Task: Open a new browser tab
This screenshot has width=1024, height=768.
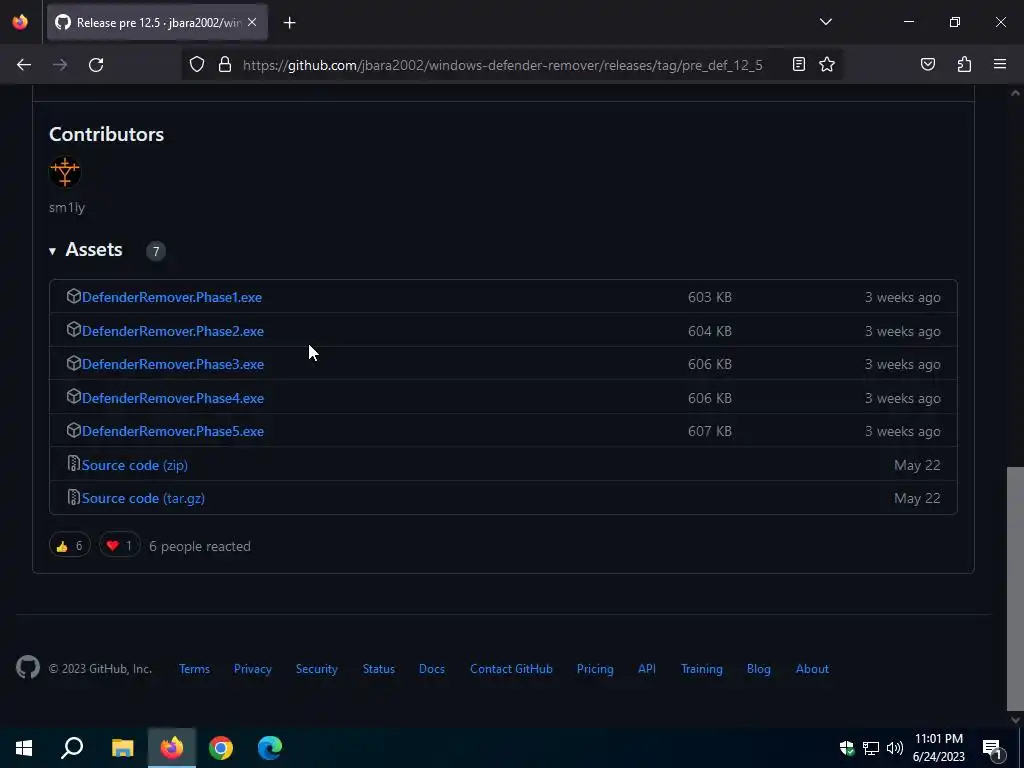Action: pyautogui.click(x=289, y=23)
